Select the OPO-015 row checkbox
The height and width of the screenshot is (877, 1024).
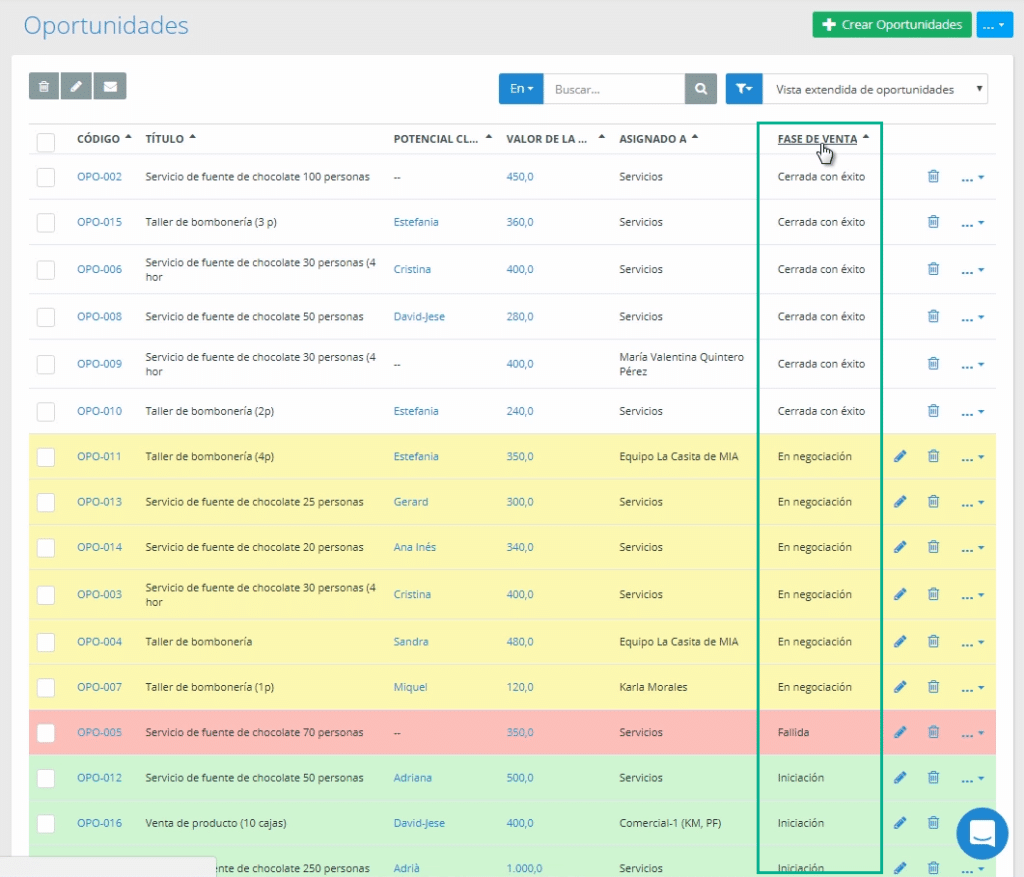coord(46,223)
